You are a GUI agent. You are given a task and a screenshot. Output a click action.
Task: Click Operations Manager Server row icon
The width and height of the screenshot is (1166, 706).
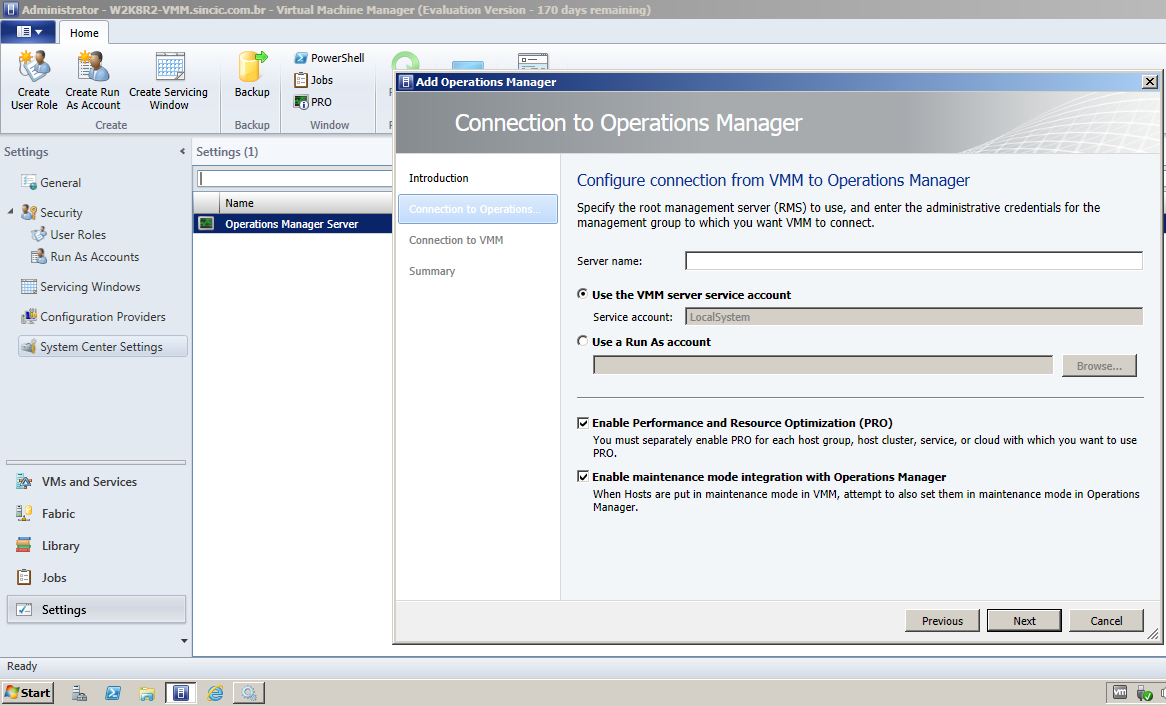tap(206, 224)
